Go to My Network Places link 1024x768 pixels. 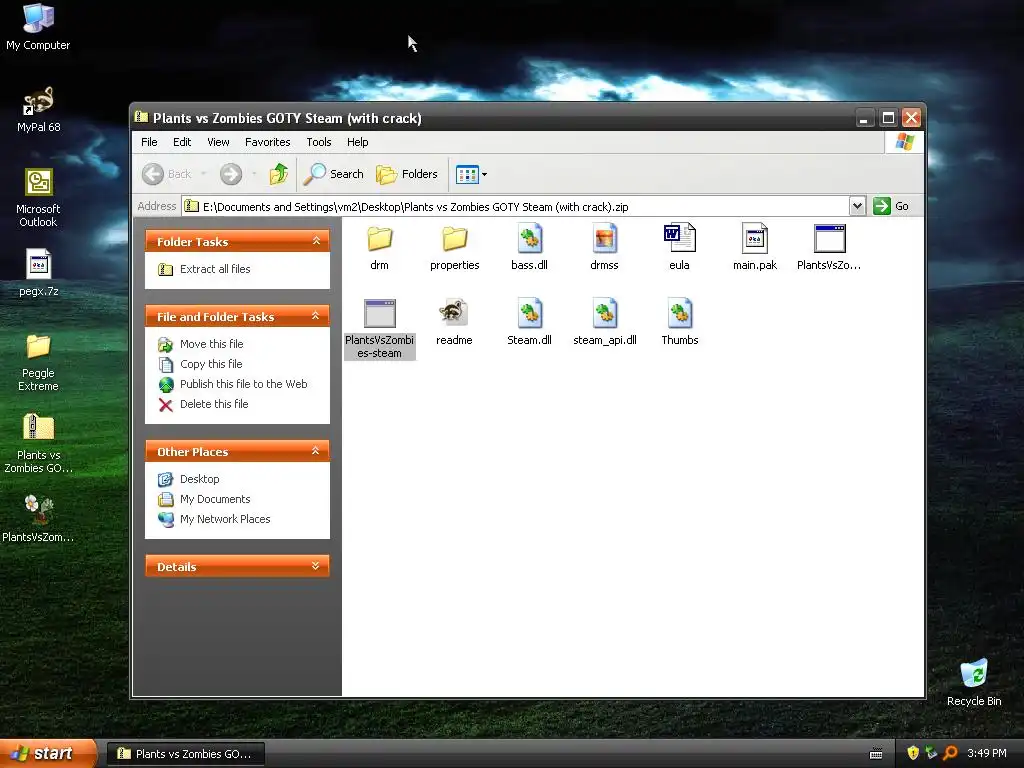point(225,519)
